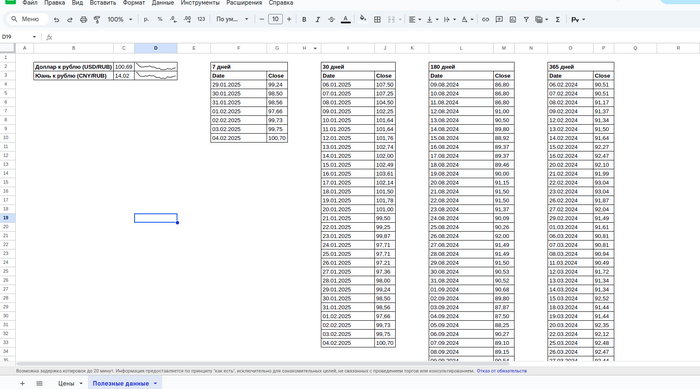Open the zoom 100% dropdown

coord(120,20)
